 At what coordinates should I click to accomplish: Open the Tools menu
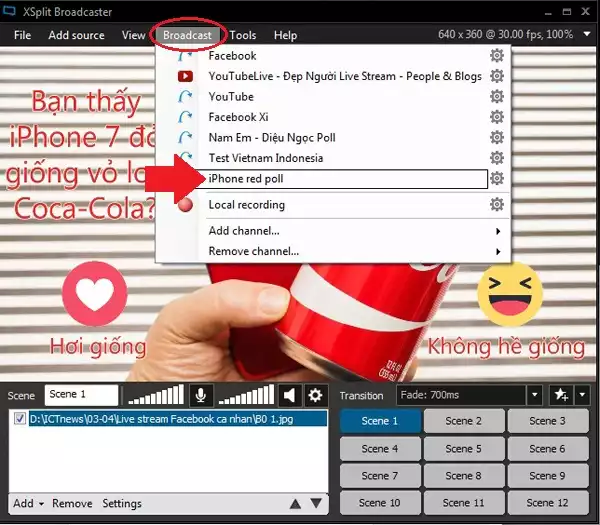click(243, 35)
